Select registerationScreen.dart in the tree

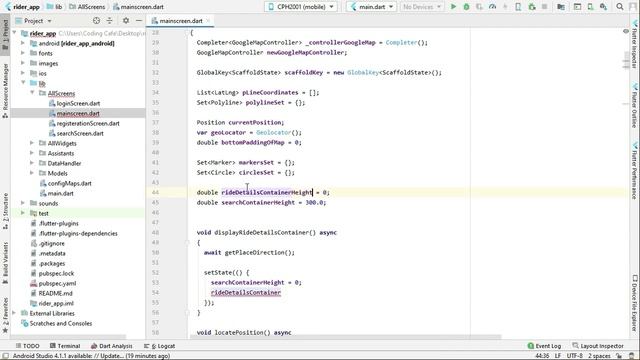coord(88,123)
